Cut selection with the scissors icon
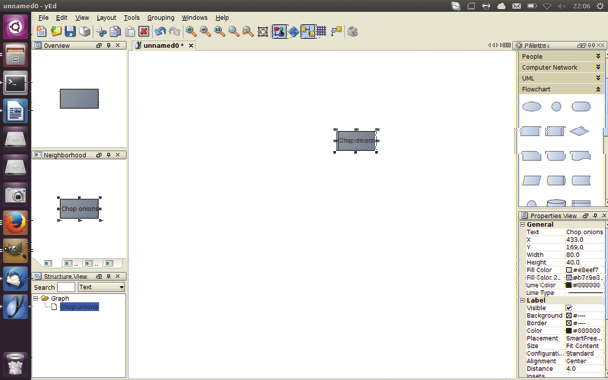Viewport: 608px width, 380px height. click(101, 31)
